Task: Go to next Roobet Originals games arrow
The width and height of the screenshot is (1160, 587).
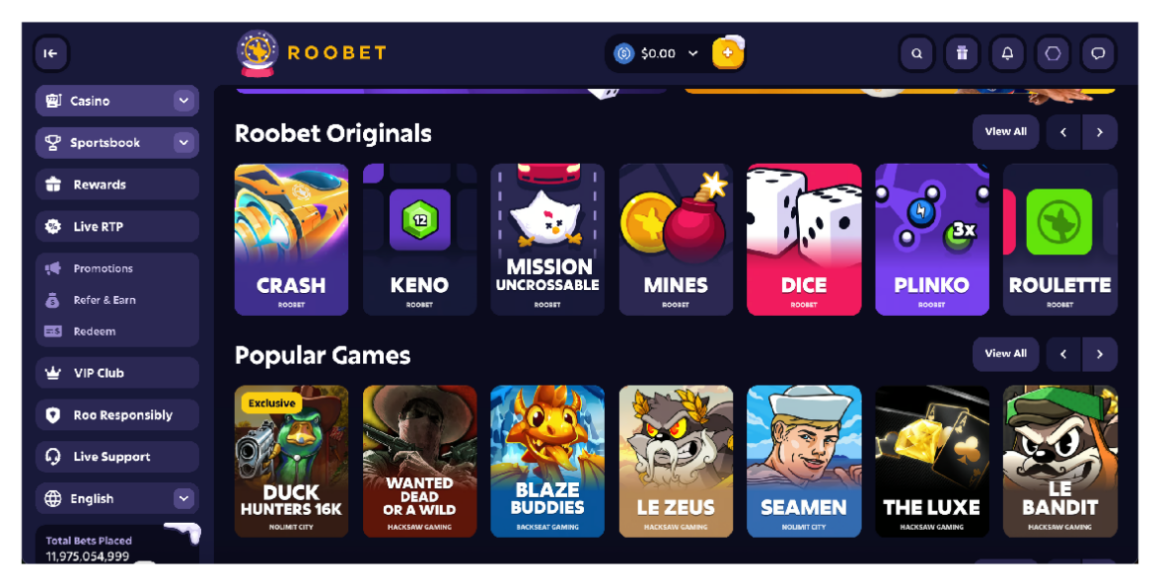Action: pyautogui.click(x=1099, y=132)
